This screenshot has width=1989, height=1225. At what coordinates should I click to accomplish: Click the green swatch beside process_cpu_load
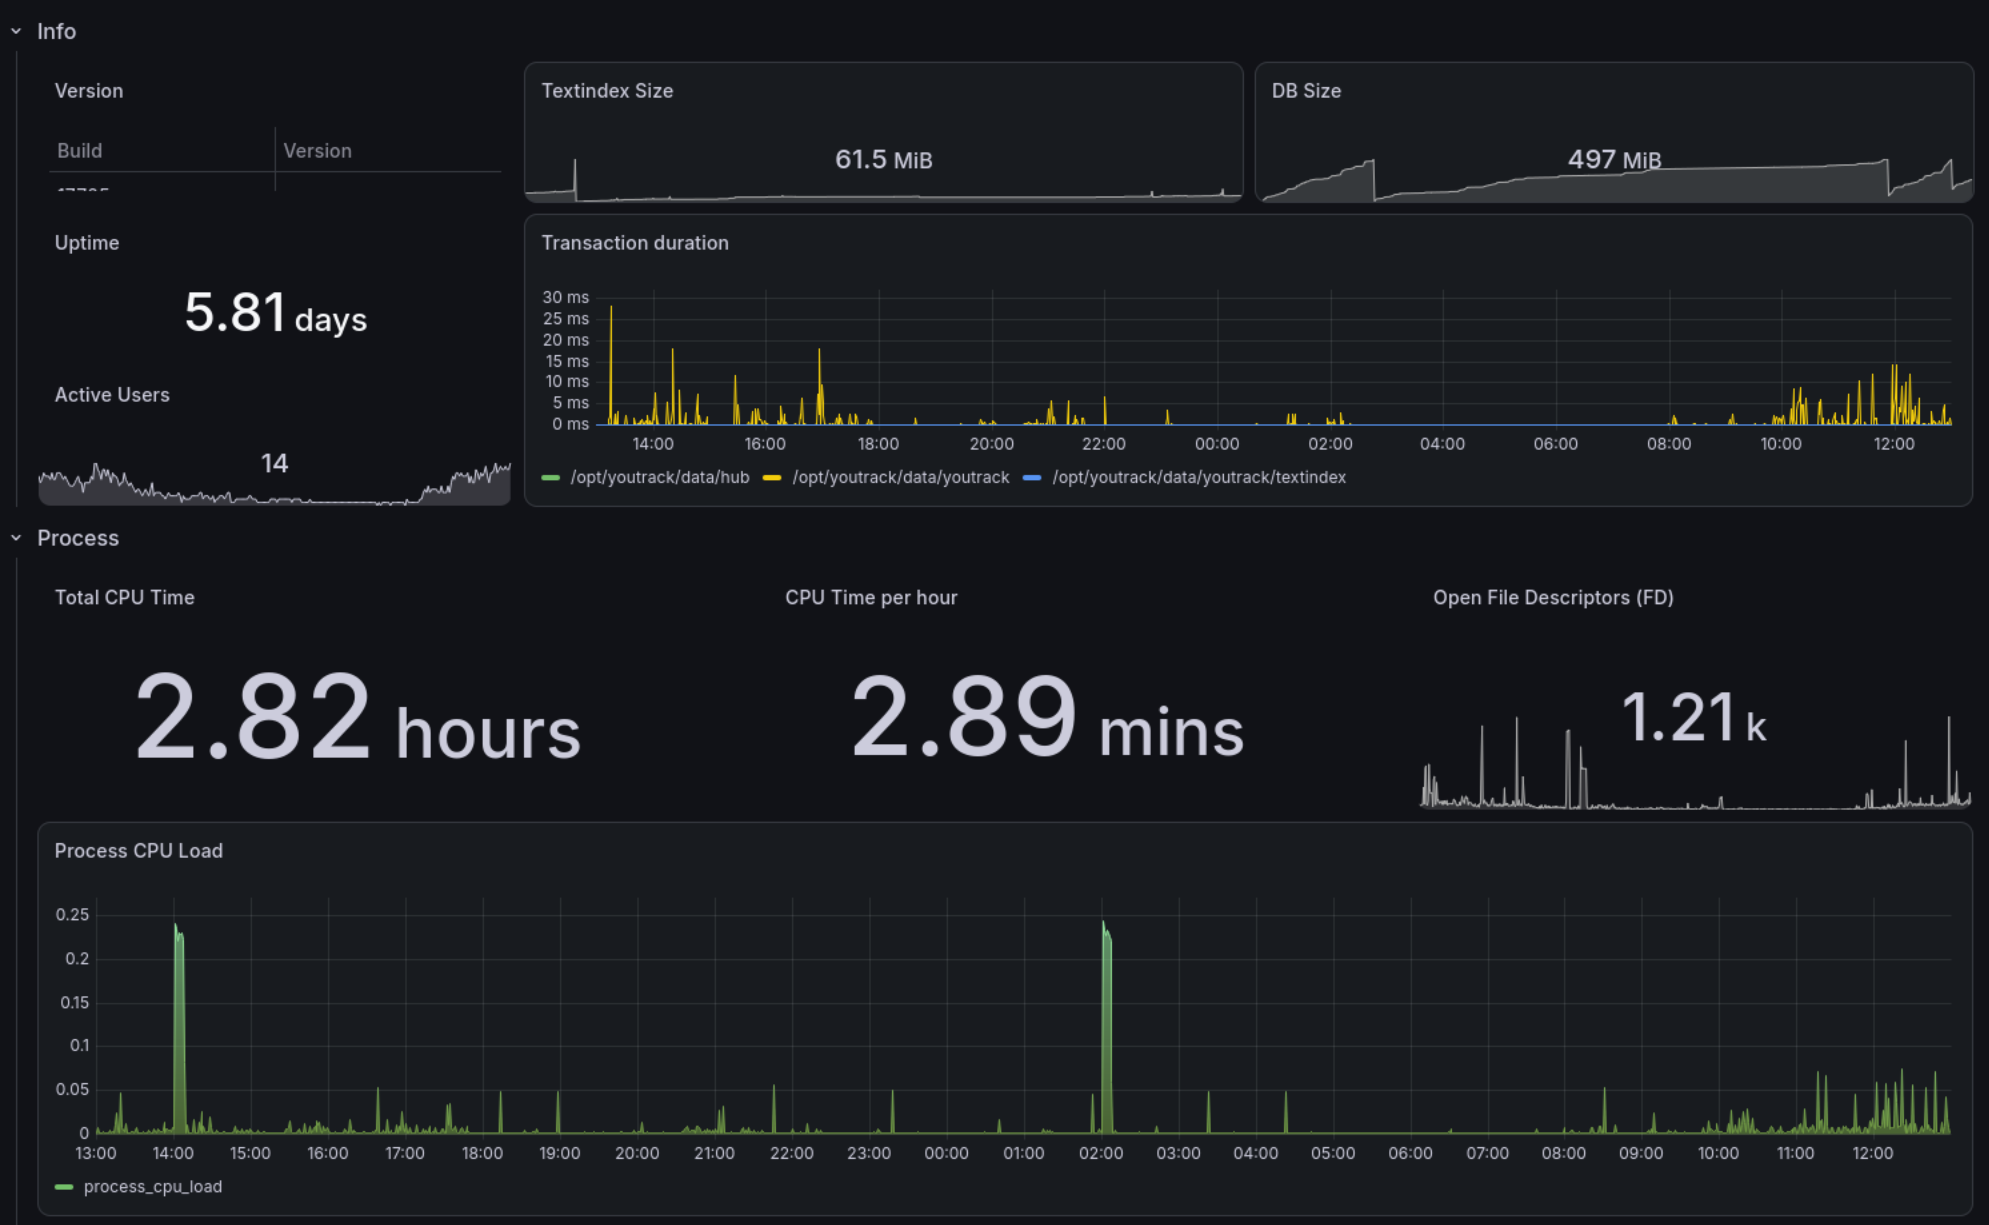64,1187
